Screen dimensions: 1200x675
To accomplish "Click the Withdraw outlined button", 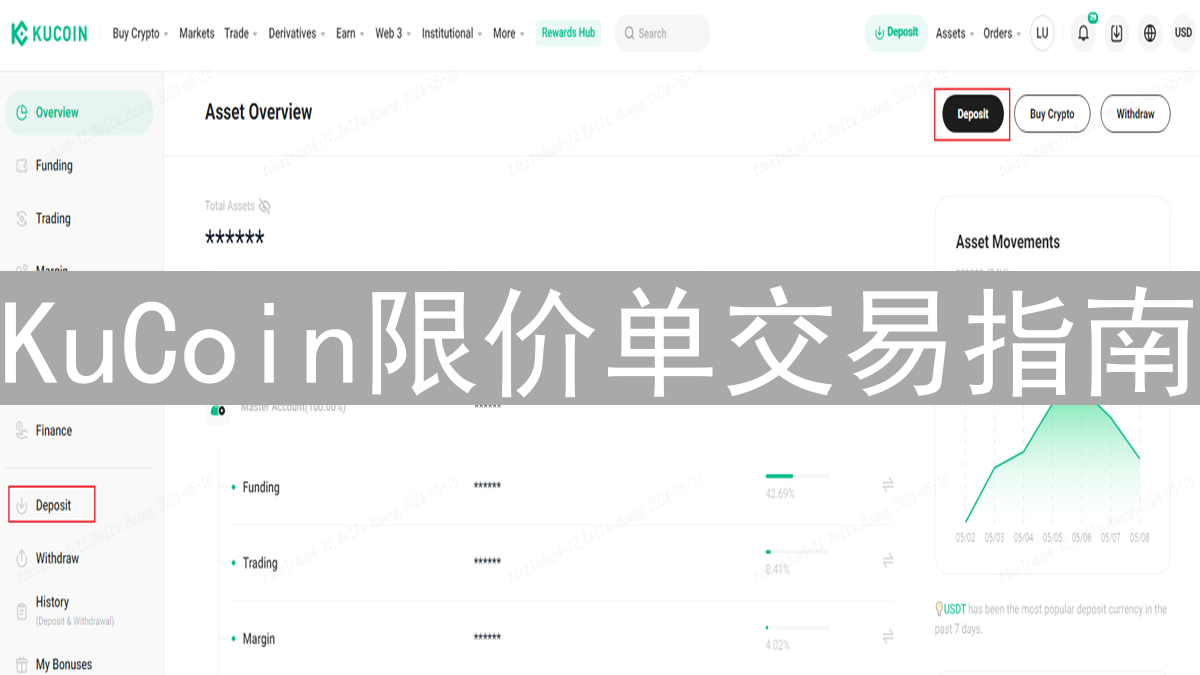I will coord(1135,114).
